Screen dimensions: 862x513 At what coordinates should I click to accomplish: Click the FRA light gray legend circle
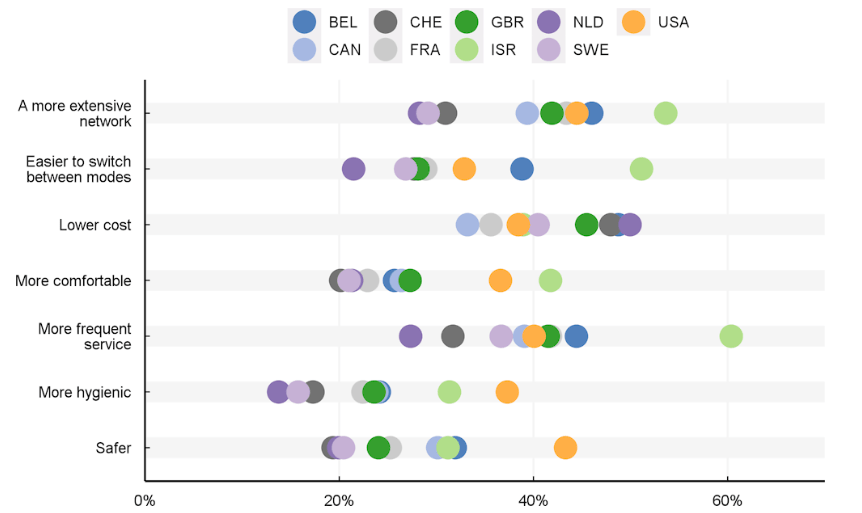pyautogui.click(x=385, y=49)
